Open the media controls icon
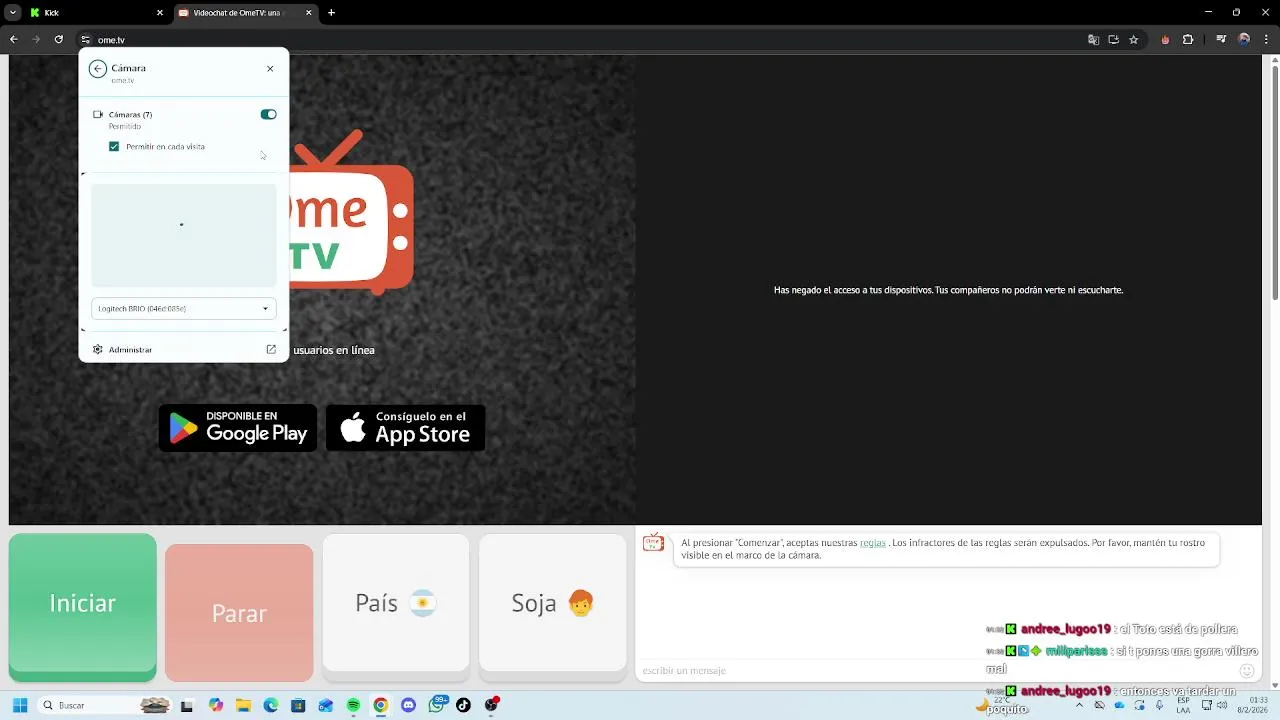This screenshot has width=1280, height=720. (1222, 40)
